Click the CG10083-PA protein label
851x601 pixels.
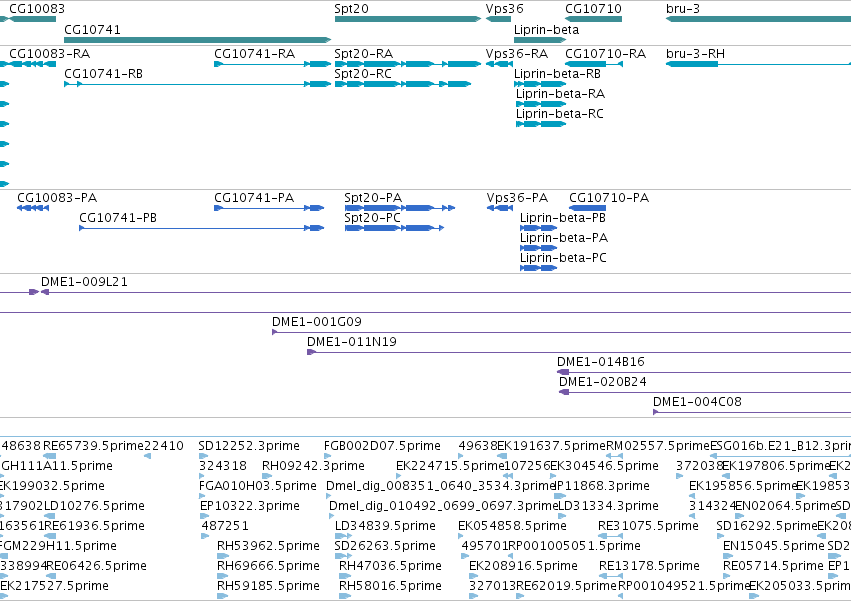(x=57, y=198)
